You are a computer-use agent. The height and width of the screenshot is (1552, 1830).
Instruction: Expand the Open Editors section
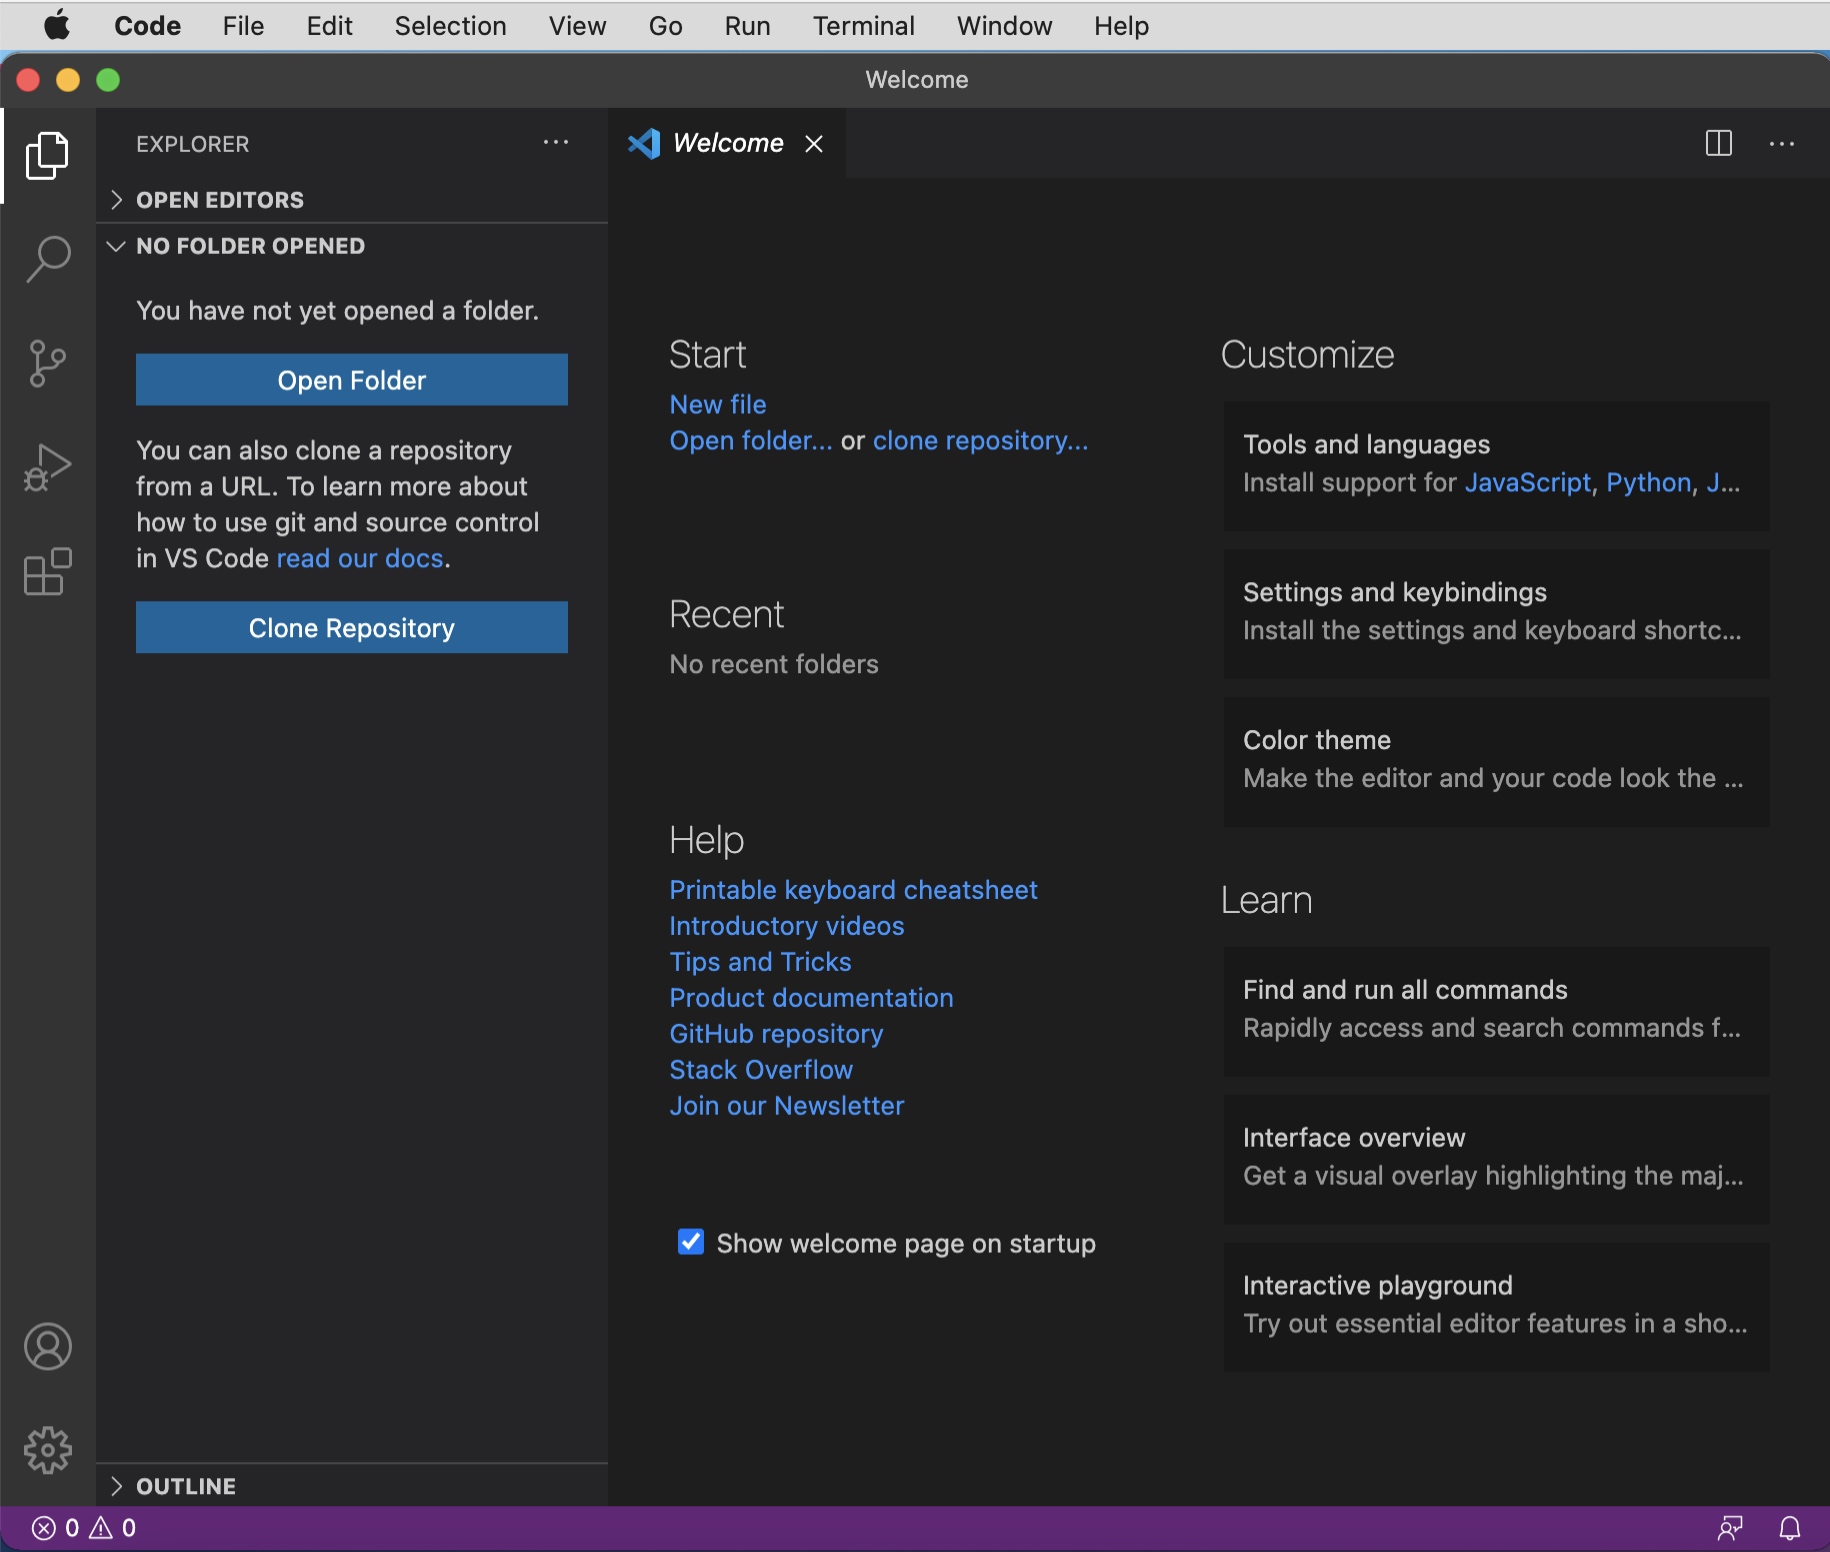[x=352, y=200]
